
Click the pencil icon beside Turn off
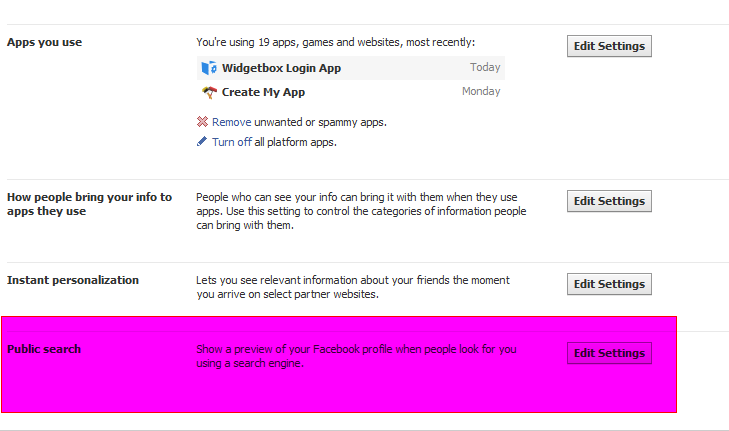(203, 142)
